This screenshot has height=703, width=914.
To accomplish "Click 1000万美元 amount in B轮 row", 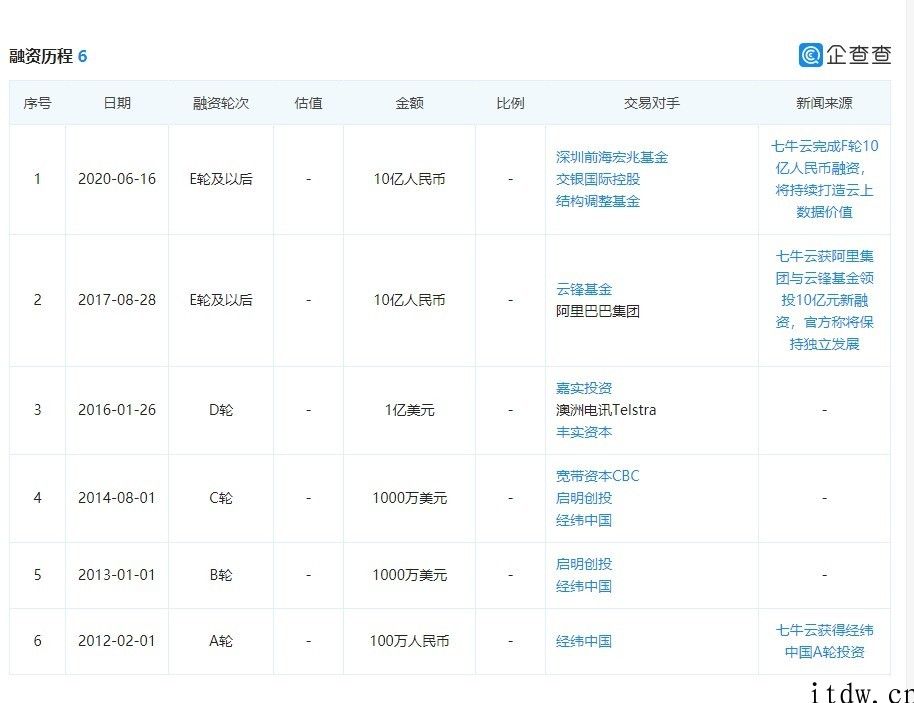I will (x=409, y=575).
